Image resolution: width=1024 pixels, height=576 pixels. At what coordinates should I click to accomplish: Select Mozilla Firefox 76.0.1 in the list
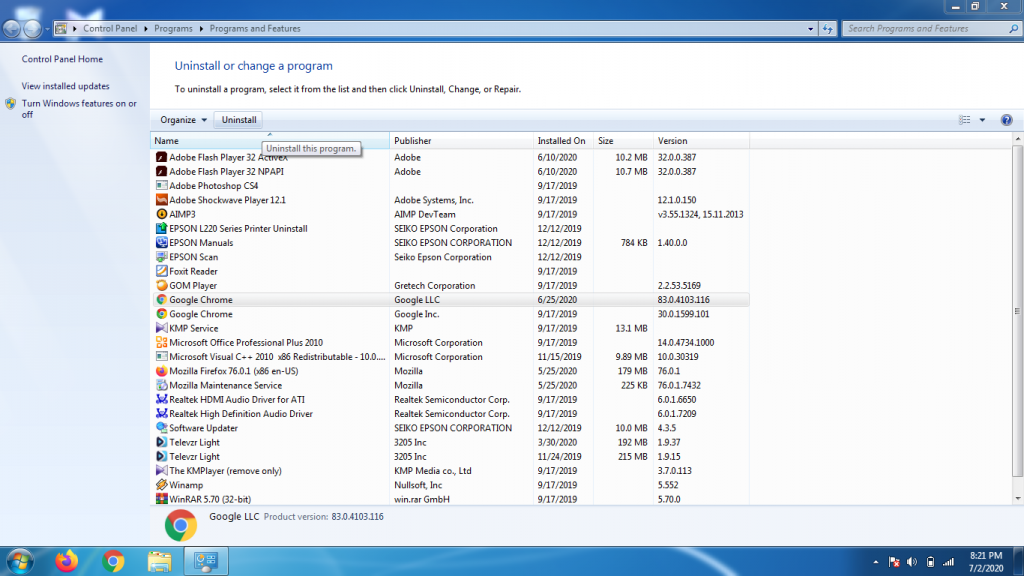[234, 371]
